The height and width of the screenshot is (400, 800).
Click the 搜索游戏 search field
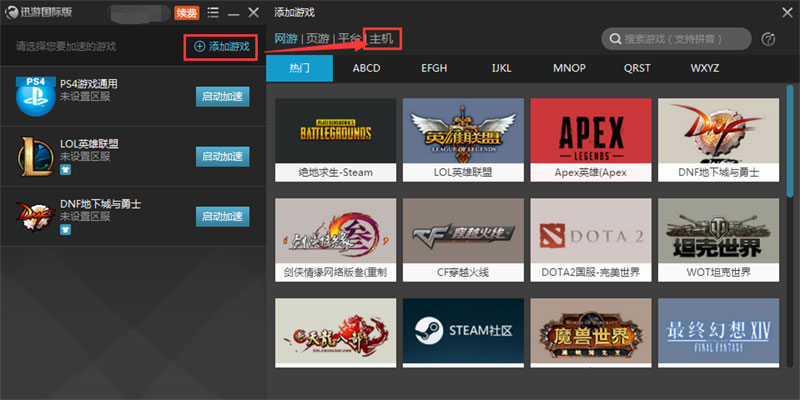tap(676, 39)
